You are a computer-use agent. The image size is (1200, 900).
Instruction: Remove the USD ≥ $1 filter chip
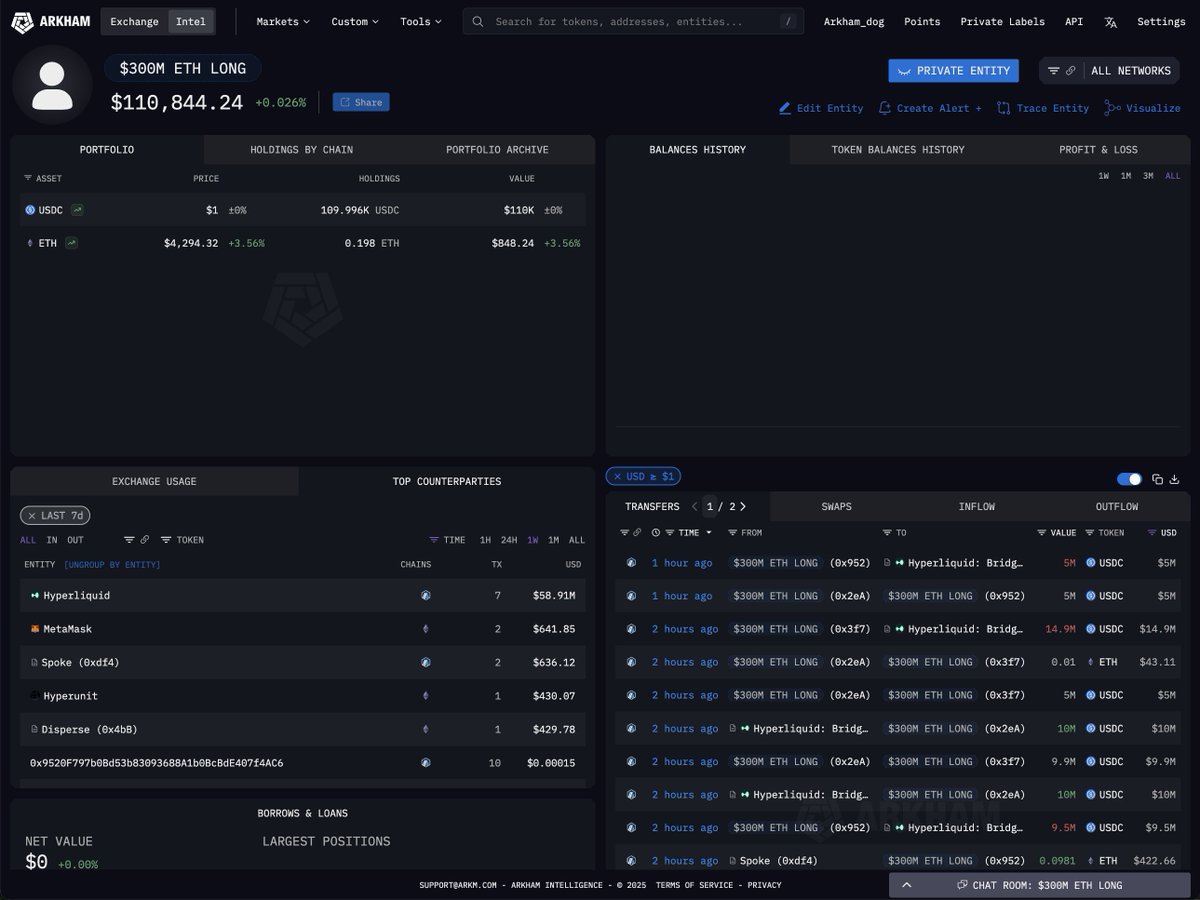(x=617, y=477)
